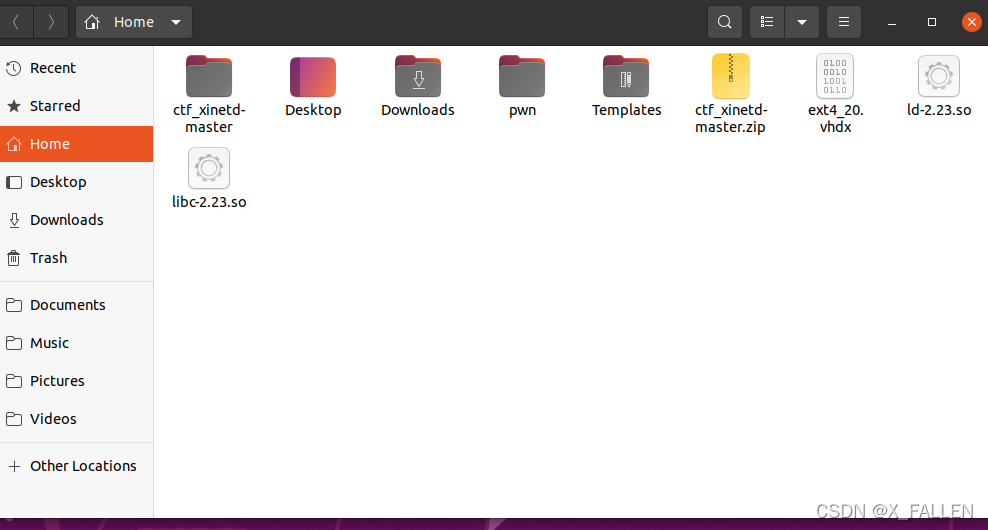Open the hamburger main menu
Image resolution: width=988 pixels, height=530 pixels.
(x=844, y=22)
